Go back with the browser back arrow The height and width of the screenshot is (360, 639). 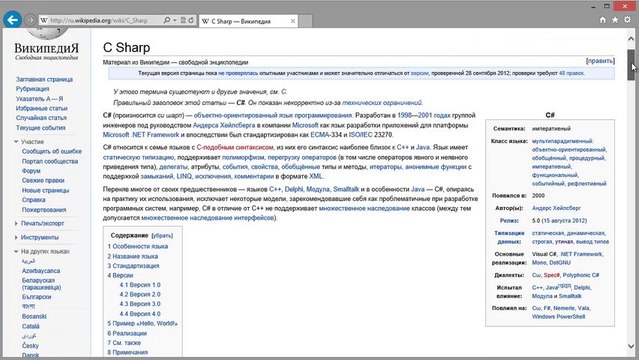[x=13, y=20]
